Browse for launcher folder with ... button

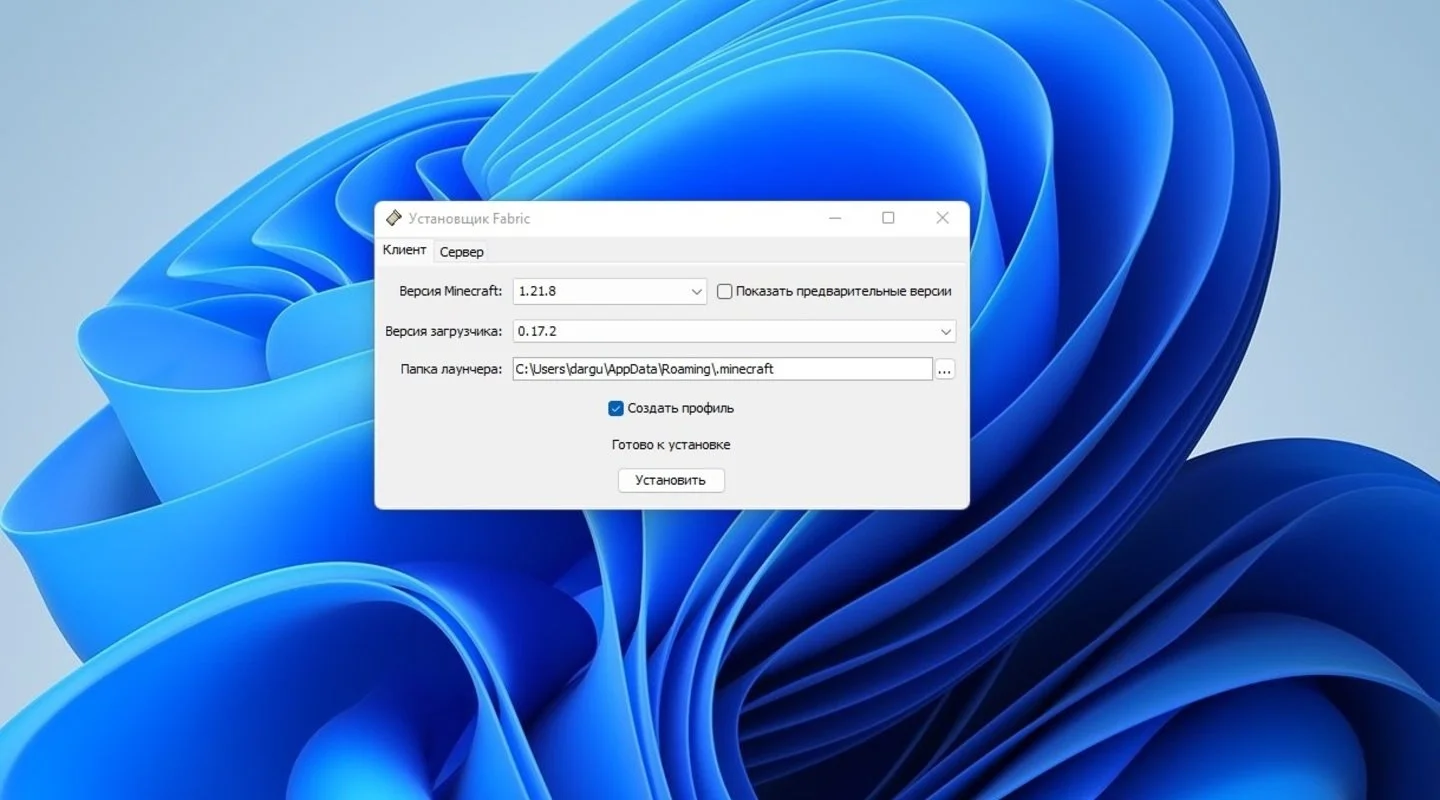[945, 369]
